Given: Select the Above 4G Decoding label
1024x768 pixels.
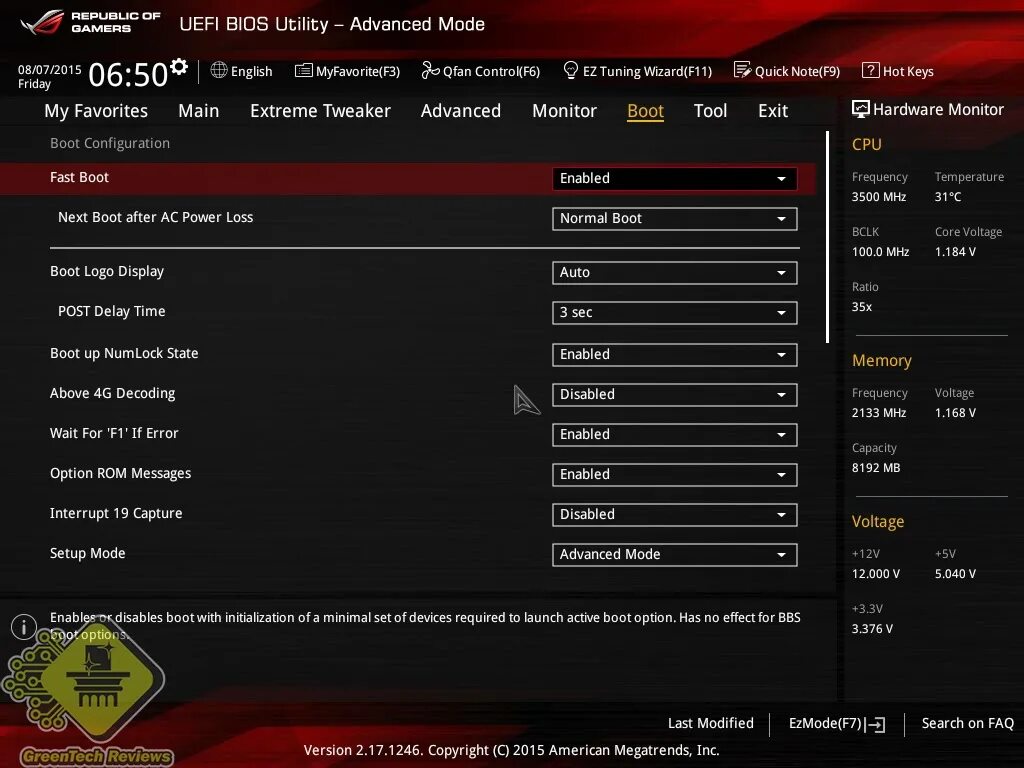Looking at the screenshot, I should coord(112,393).
